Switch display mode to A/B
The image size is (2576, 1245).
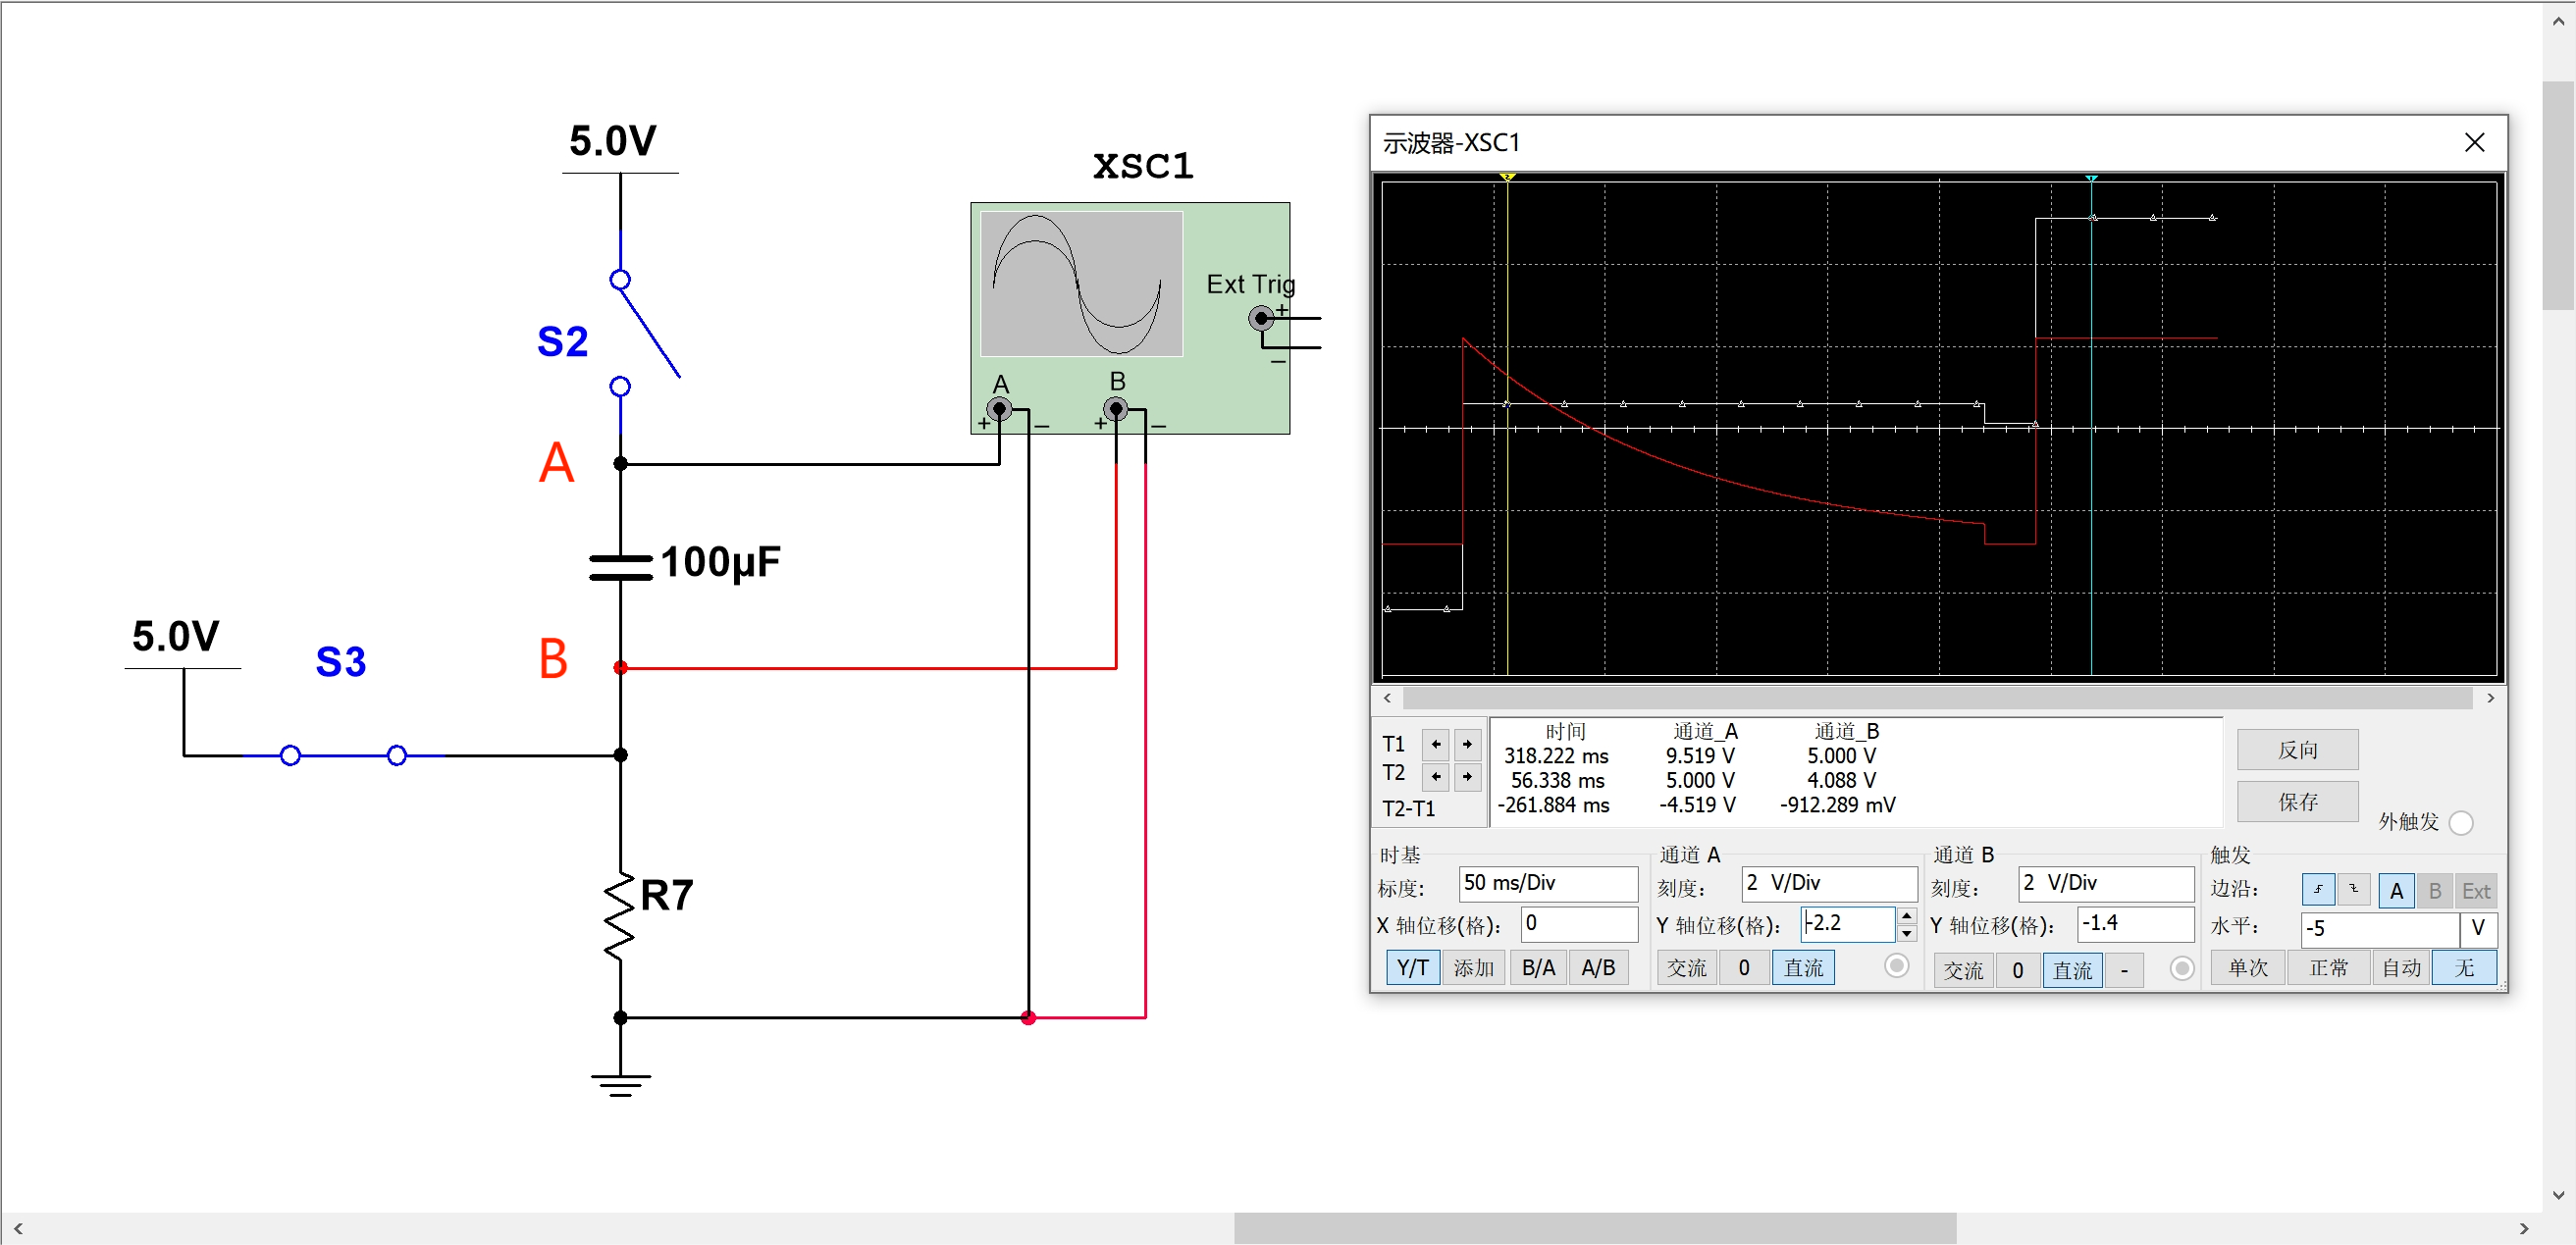pos(1598,968)
